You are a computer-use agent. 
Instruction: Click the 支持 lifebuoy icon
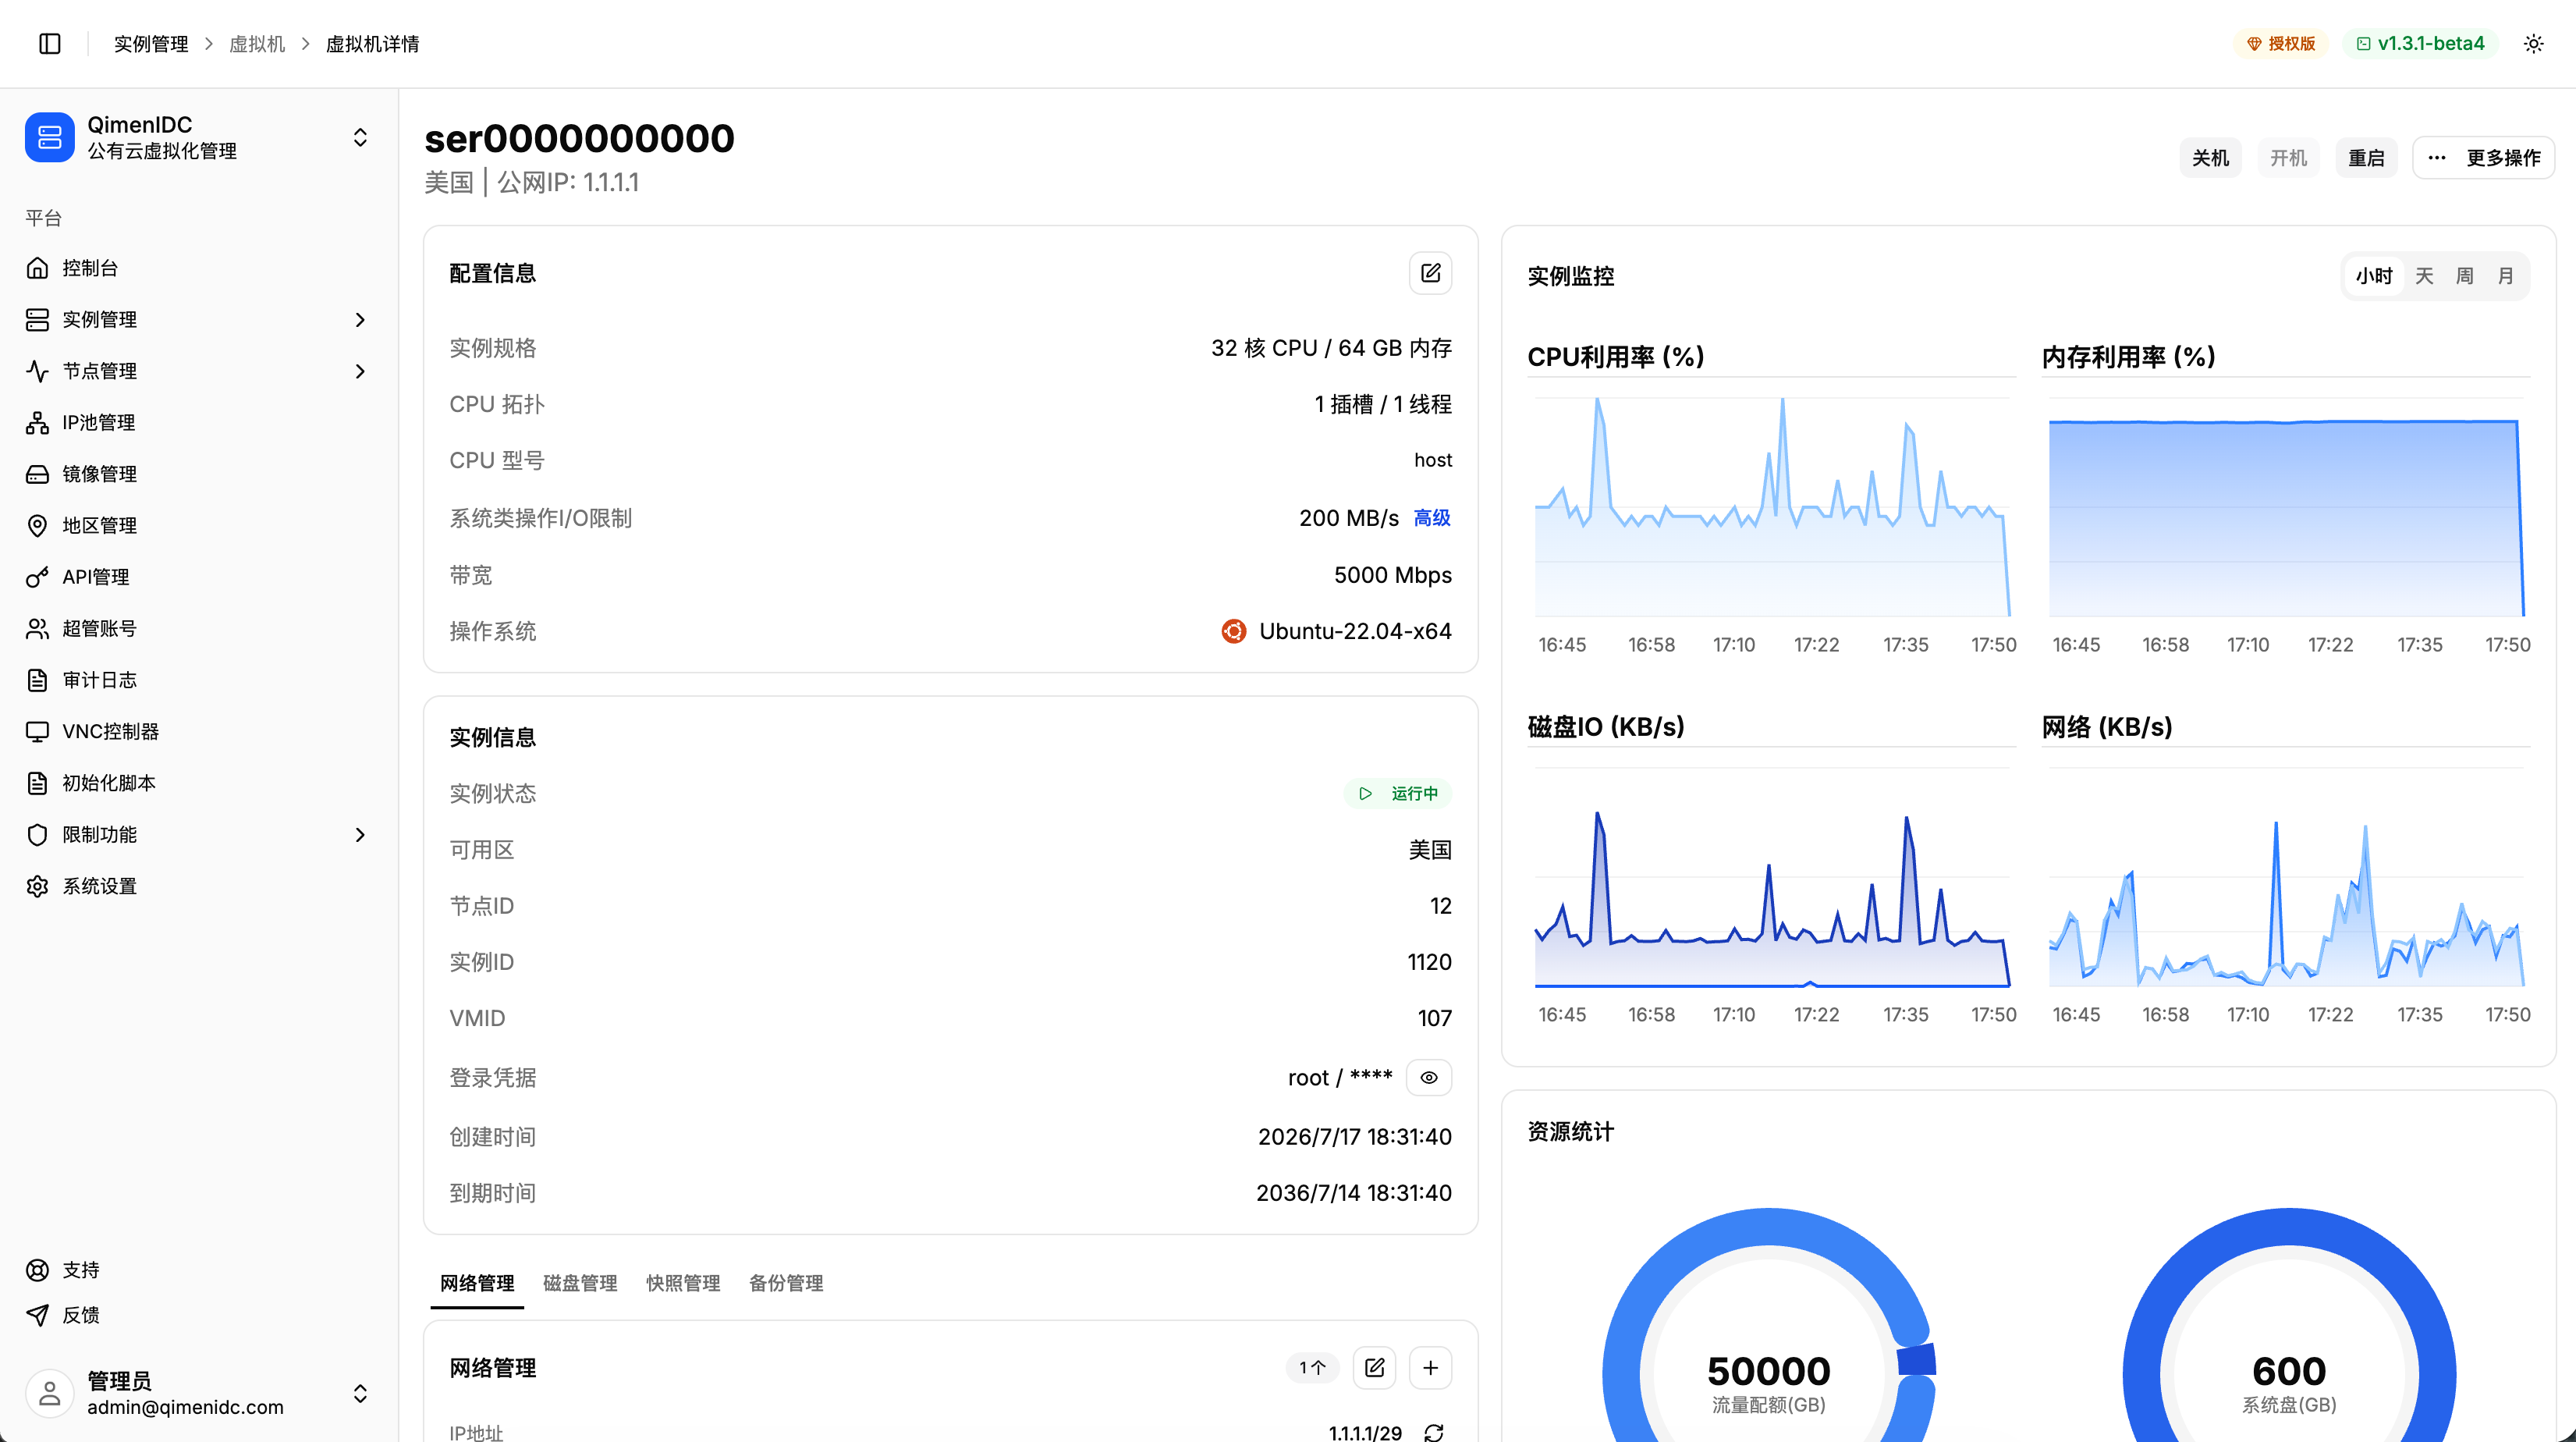pos(37,1270)
